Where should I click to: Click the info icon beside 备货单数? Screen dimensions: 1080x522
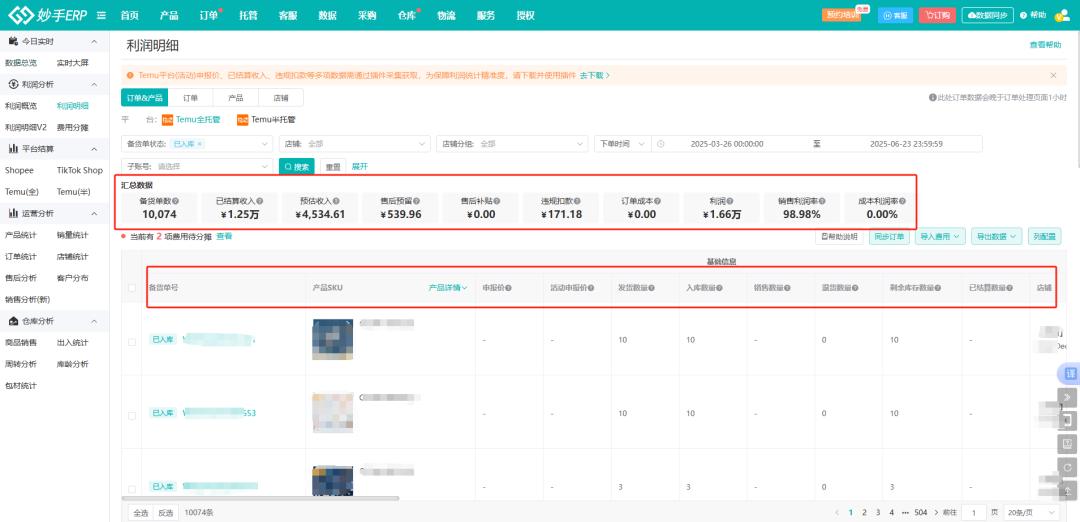point(177,201)
